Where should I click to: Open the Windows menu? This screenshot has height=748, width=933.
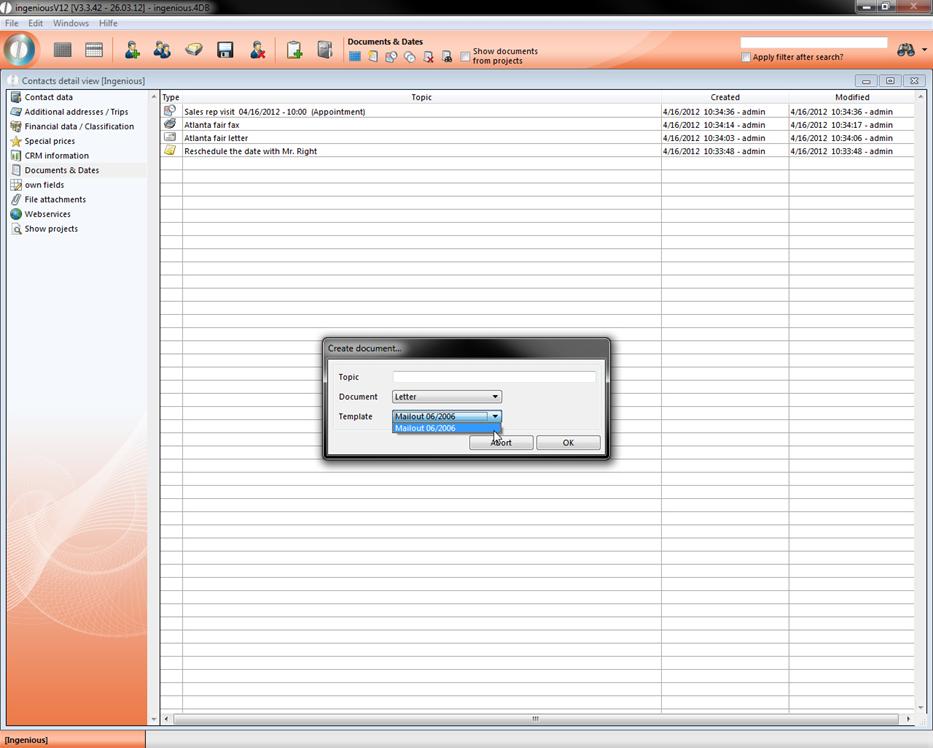pyautogui.click(x=71, y=23)
